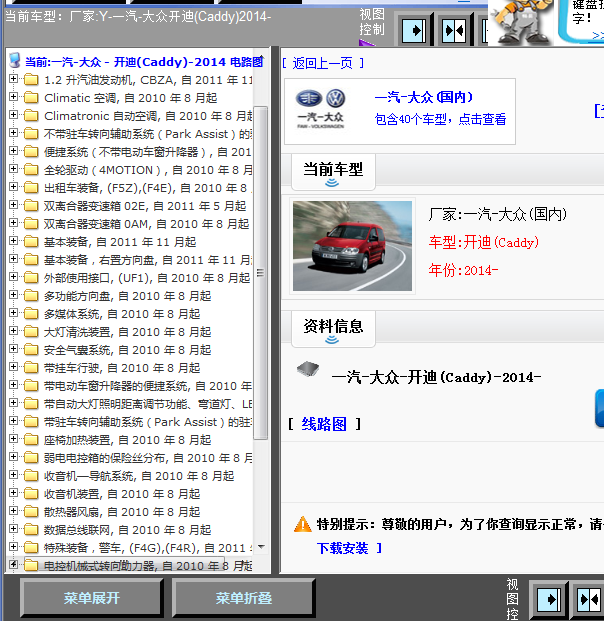Click the 菜单展开 button
Viewport: 604px width, 621px height.
(x=92, y=598)
